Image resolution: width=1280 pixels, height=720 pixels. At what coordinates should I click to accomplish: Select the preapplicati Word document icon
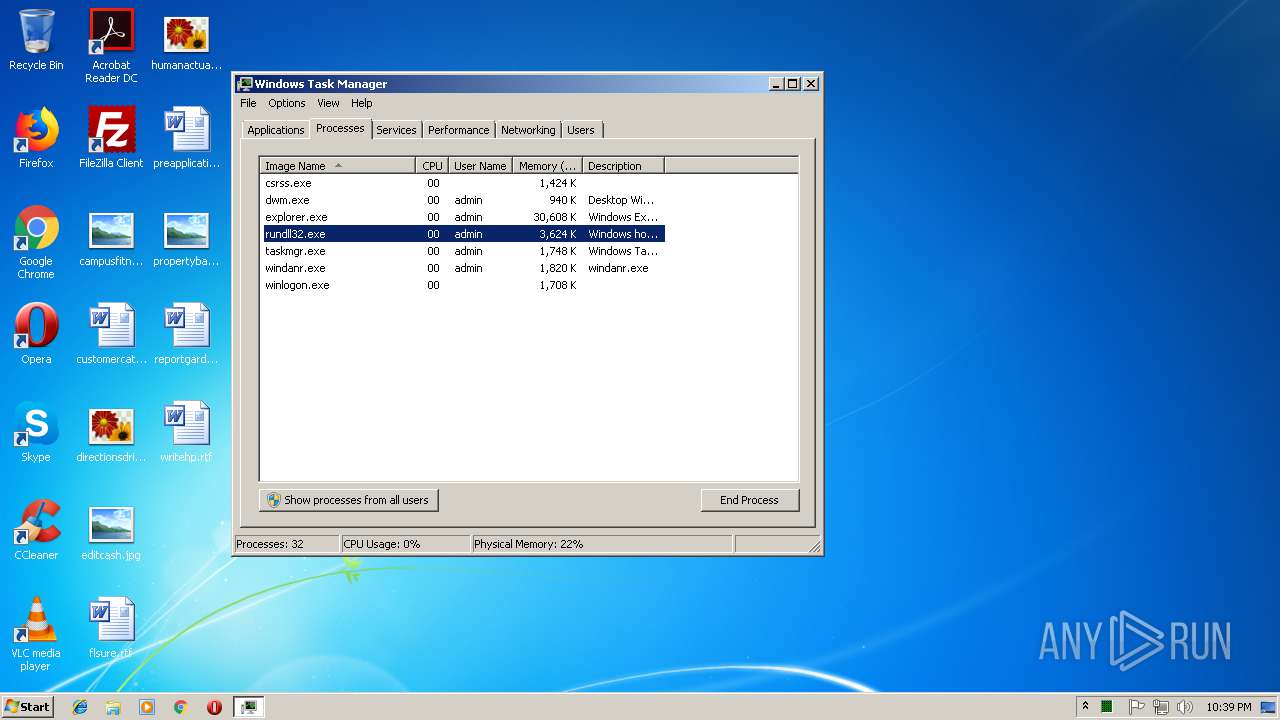tap(186, 138)
